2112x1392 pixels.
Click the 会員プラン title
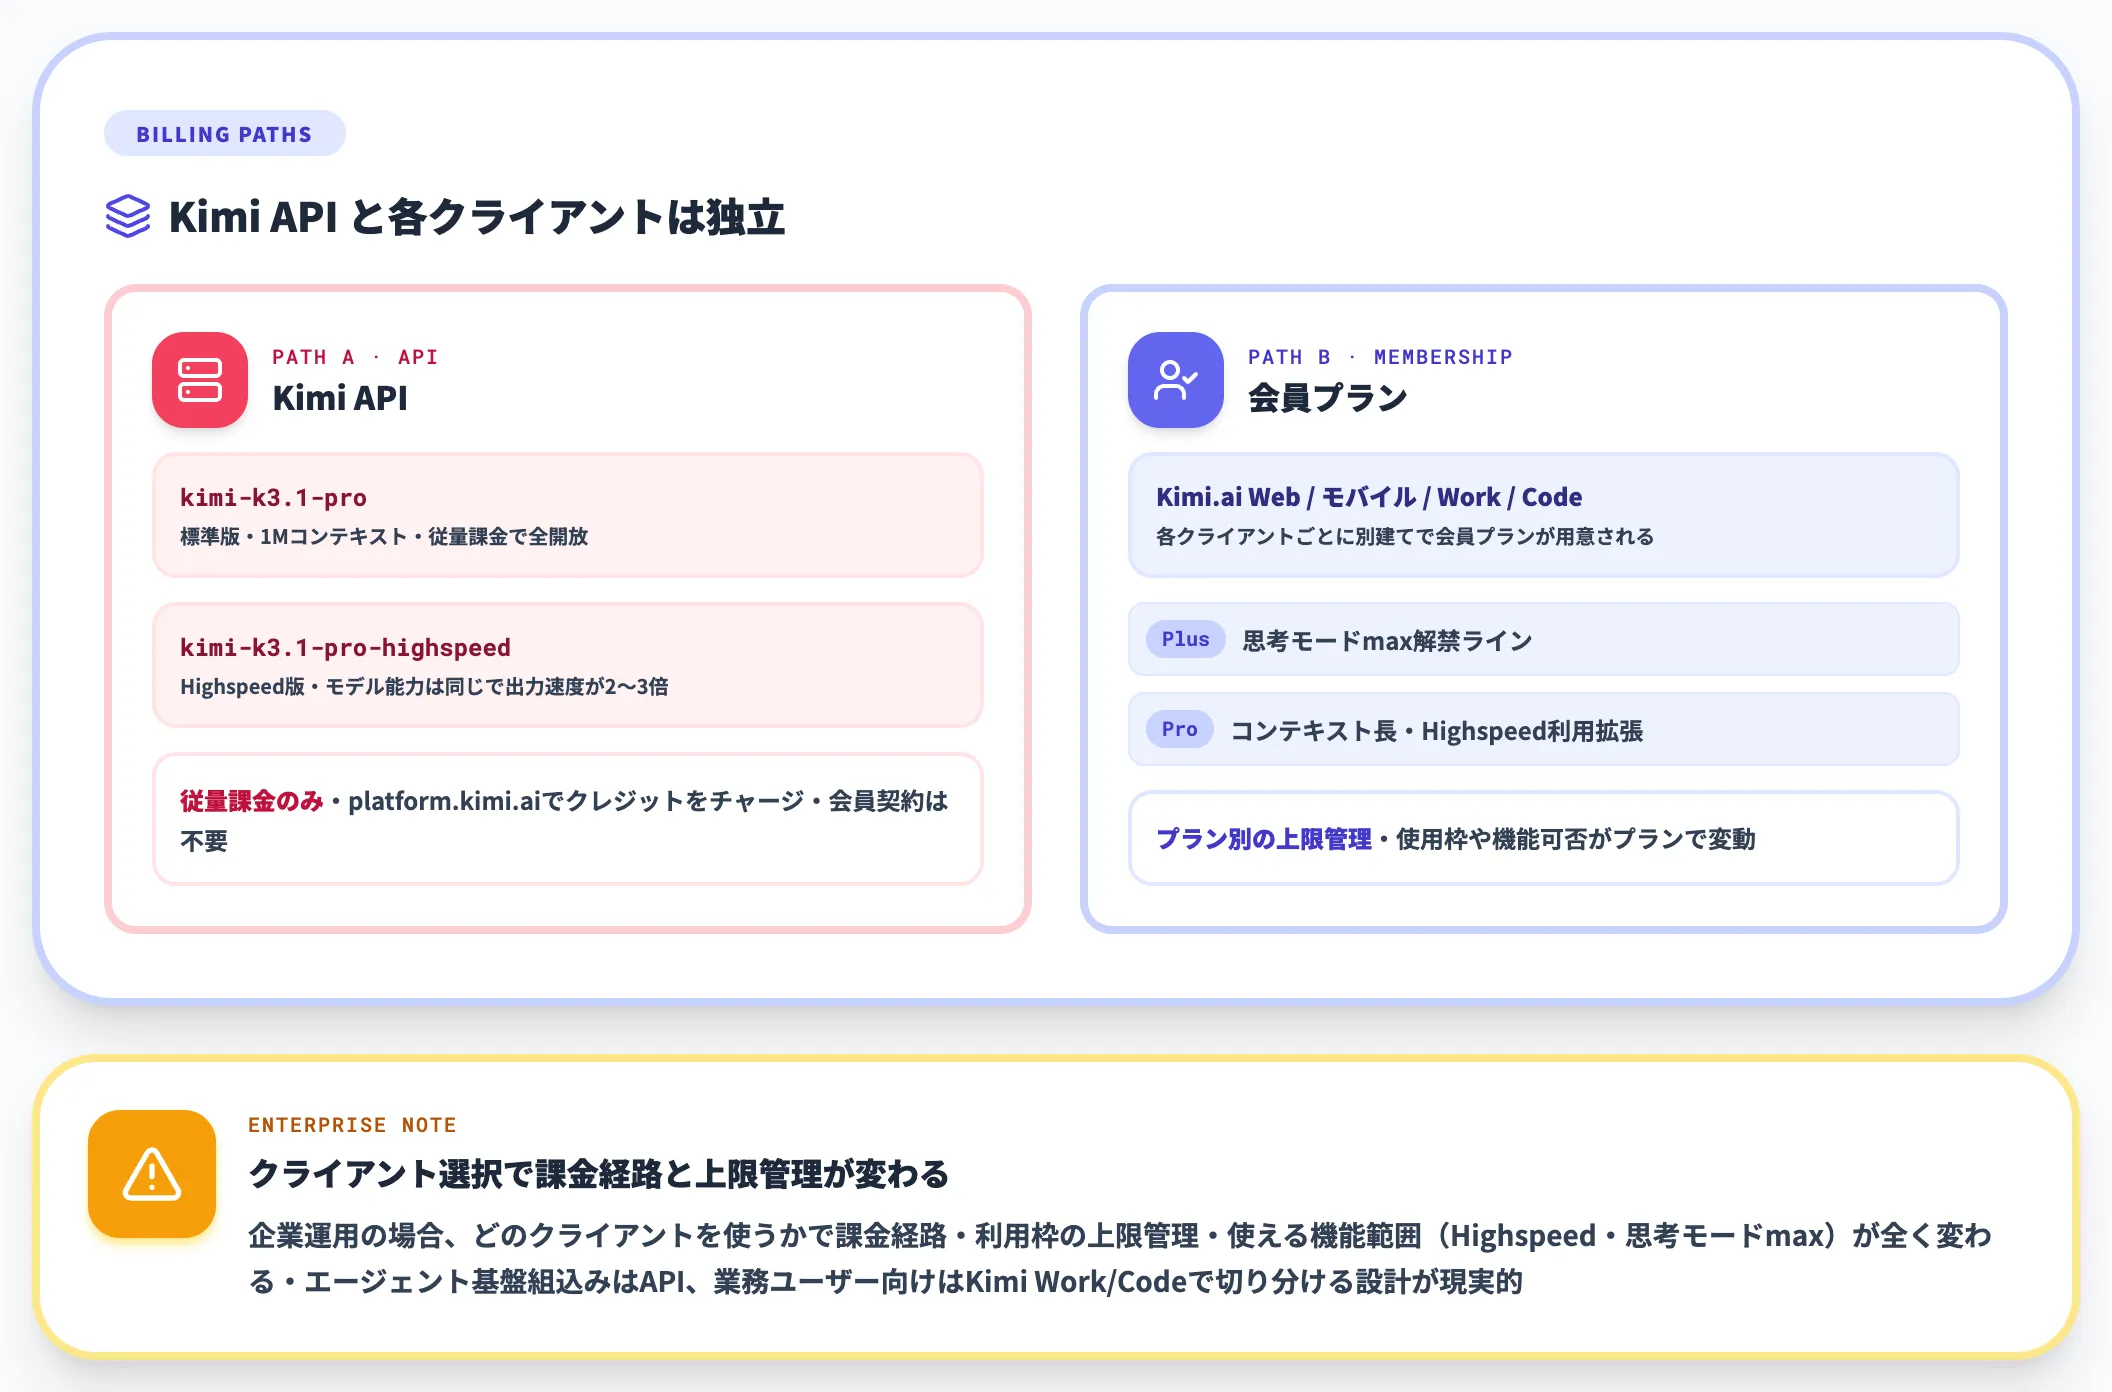[1327, 398]
